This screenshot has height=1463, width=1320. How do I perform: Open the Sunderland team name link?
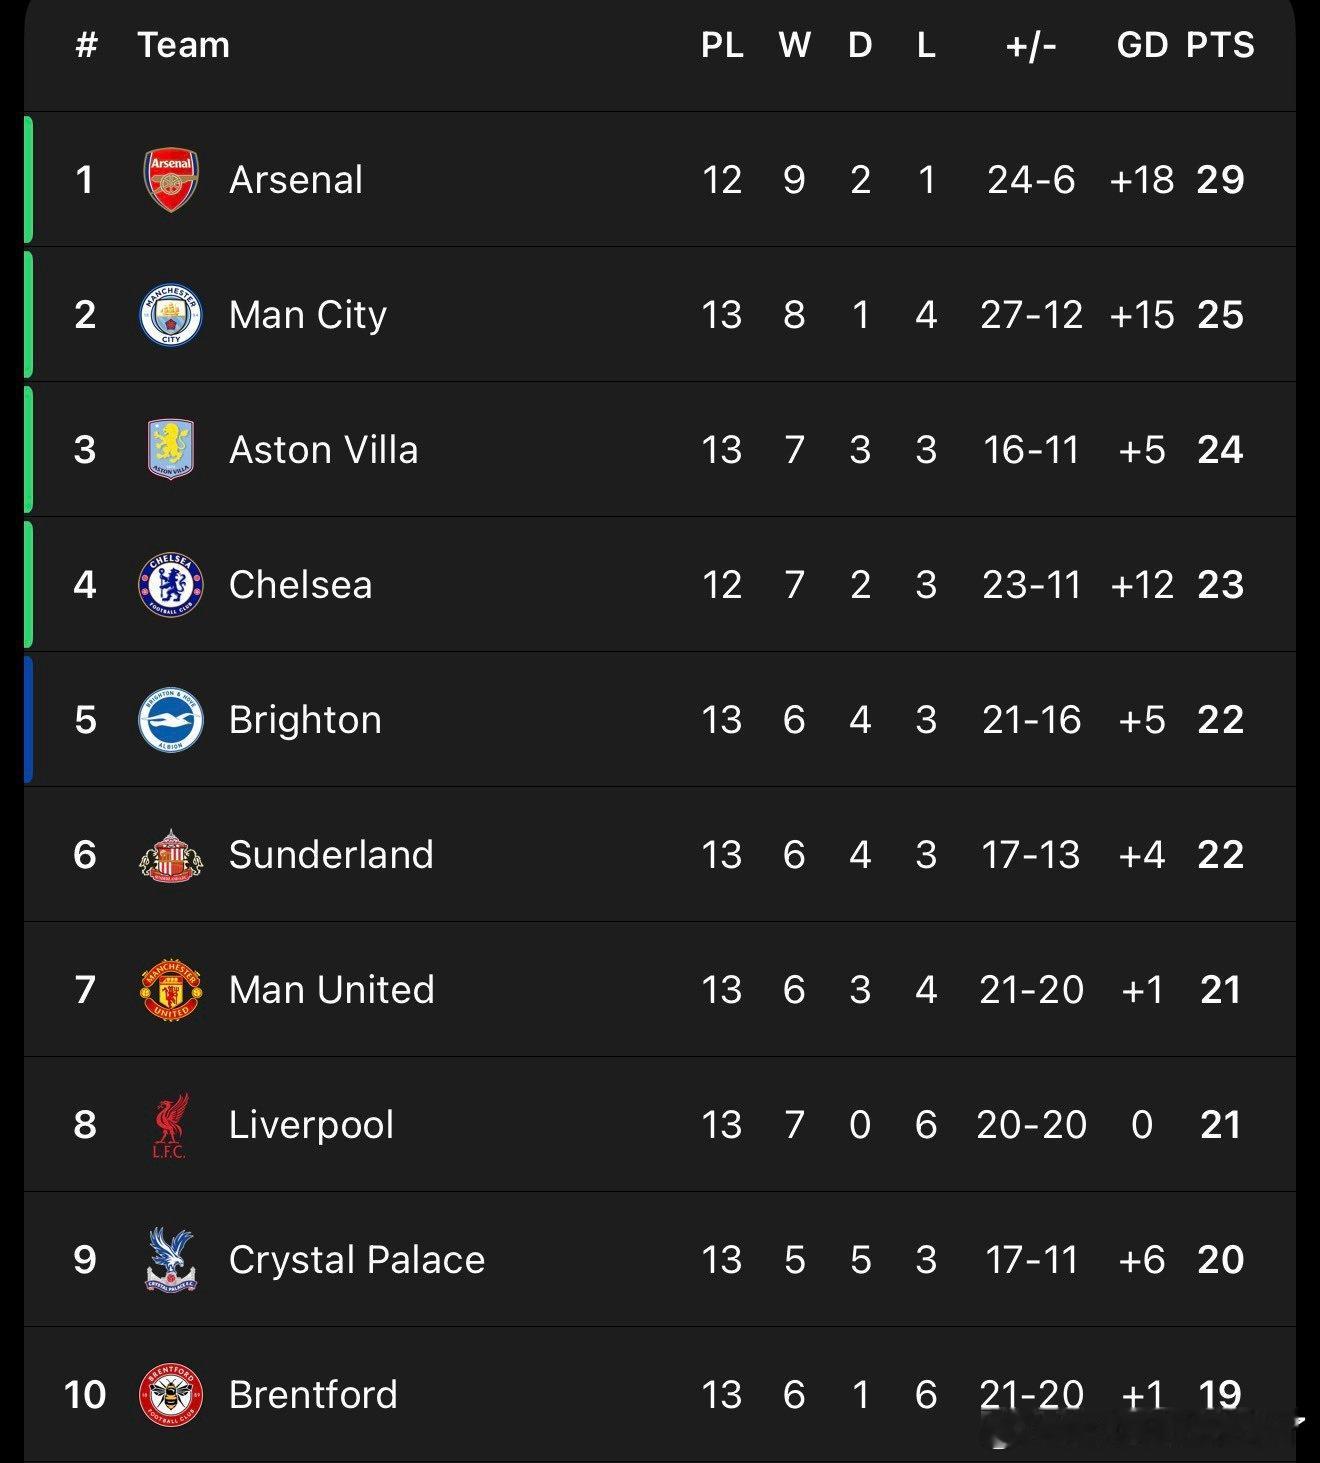331,855
